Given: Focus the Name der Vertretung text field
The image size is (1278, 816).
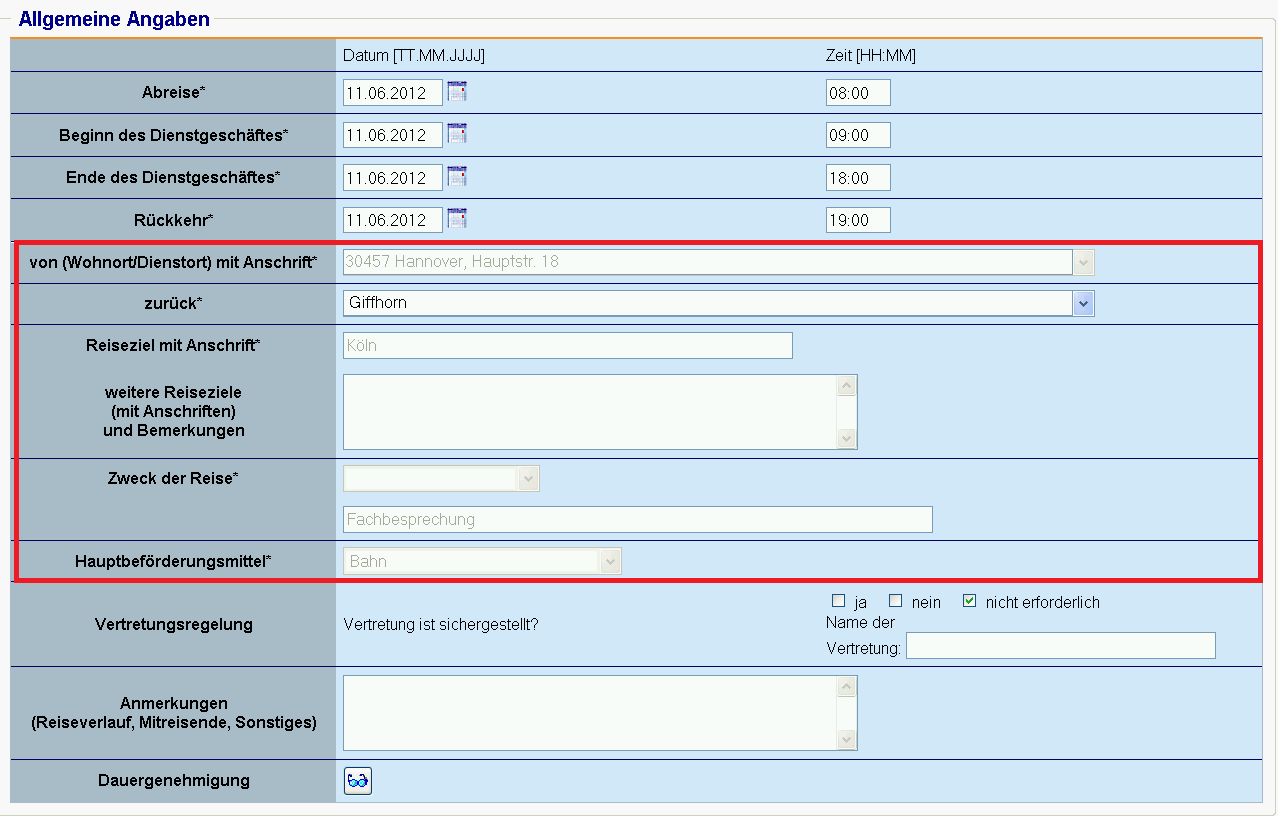Looking at the screenshot, I should (1060, 646).
